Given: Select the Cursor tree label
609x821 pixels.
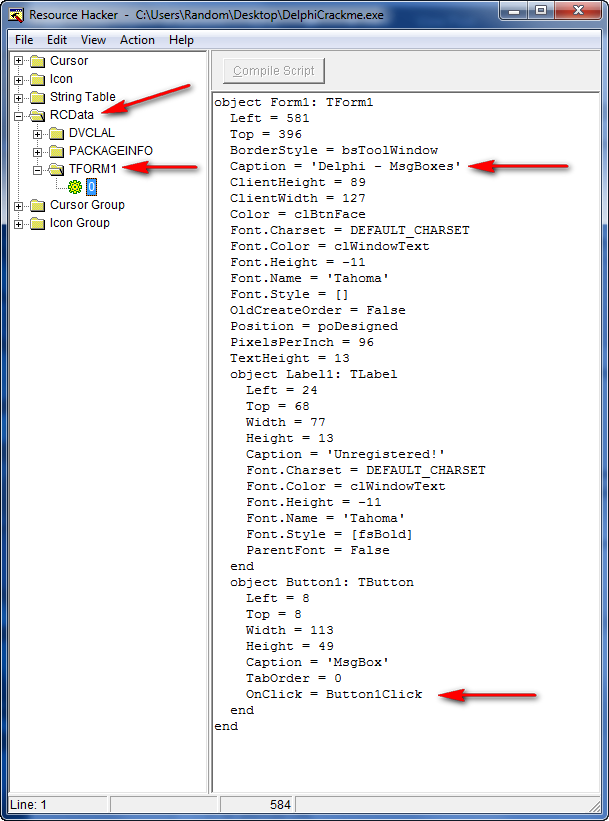Looking at the screenshot, I should (x=69, y=61).
